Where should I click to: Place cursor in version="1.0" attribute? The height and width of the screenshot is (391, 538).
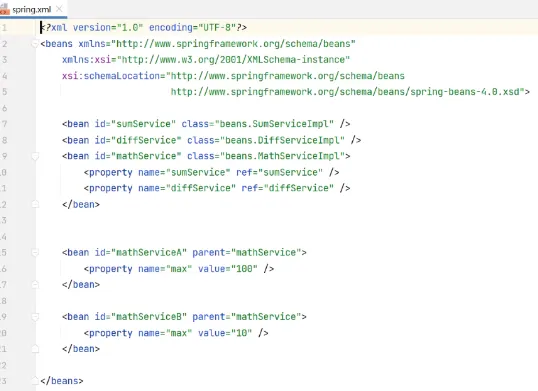pyautogui.click(x=108, y=27)
